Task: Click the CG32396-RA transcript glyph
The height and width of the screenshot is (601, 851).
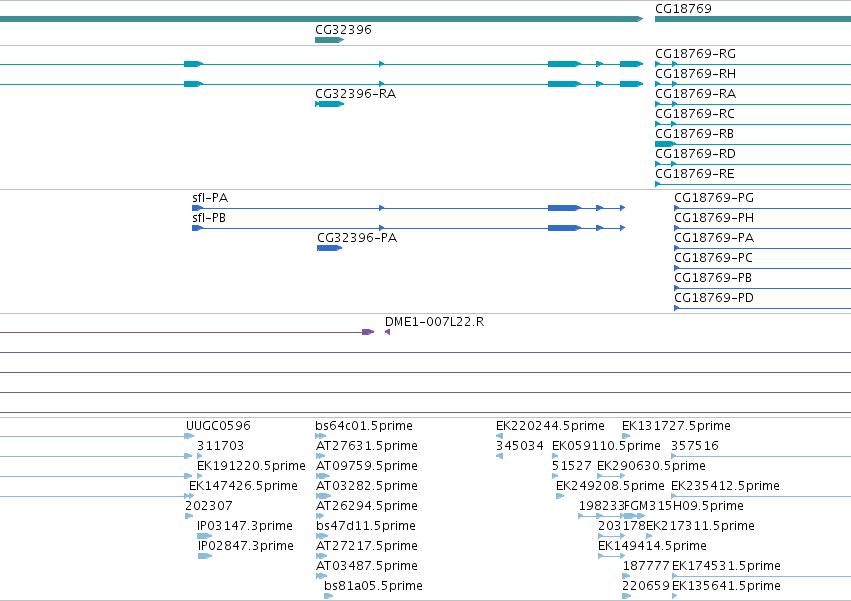Action: [x=329, y=104]
